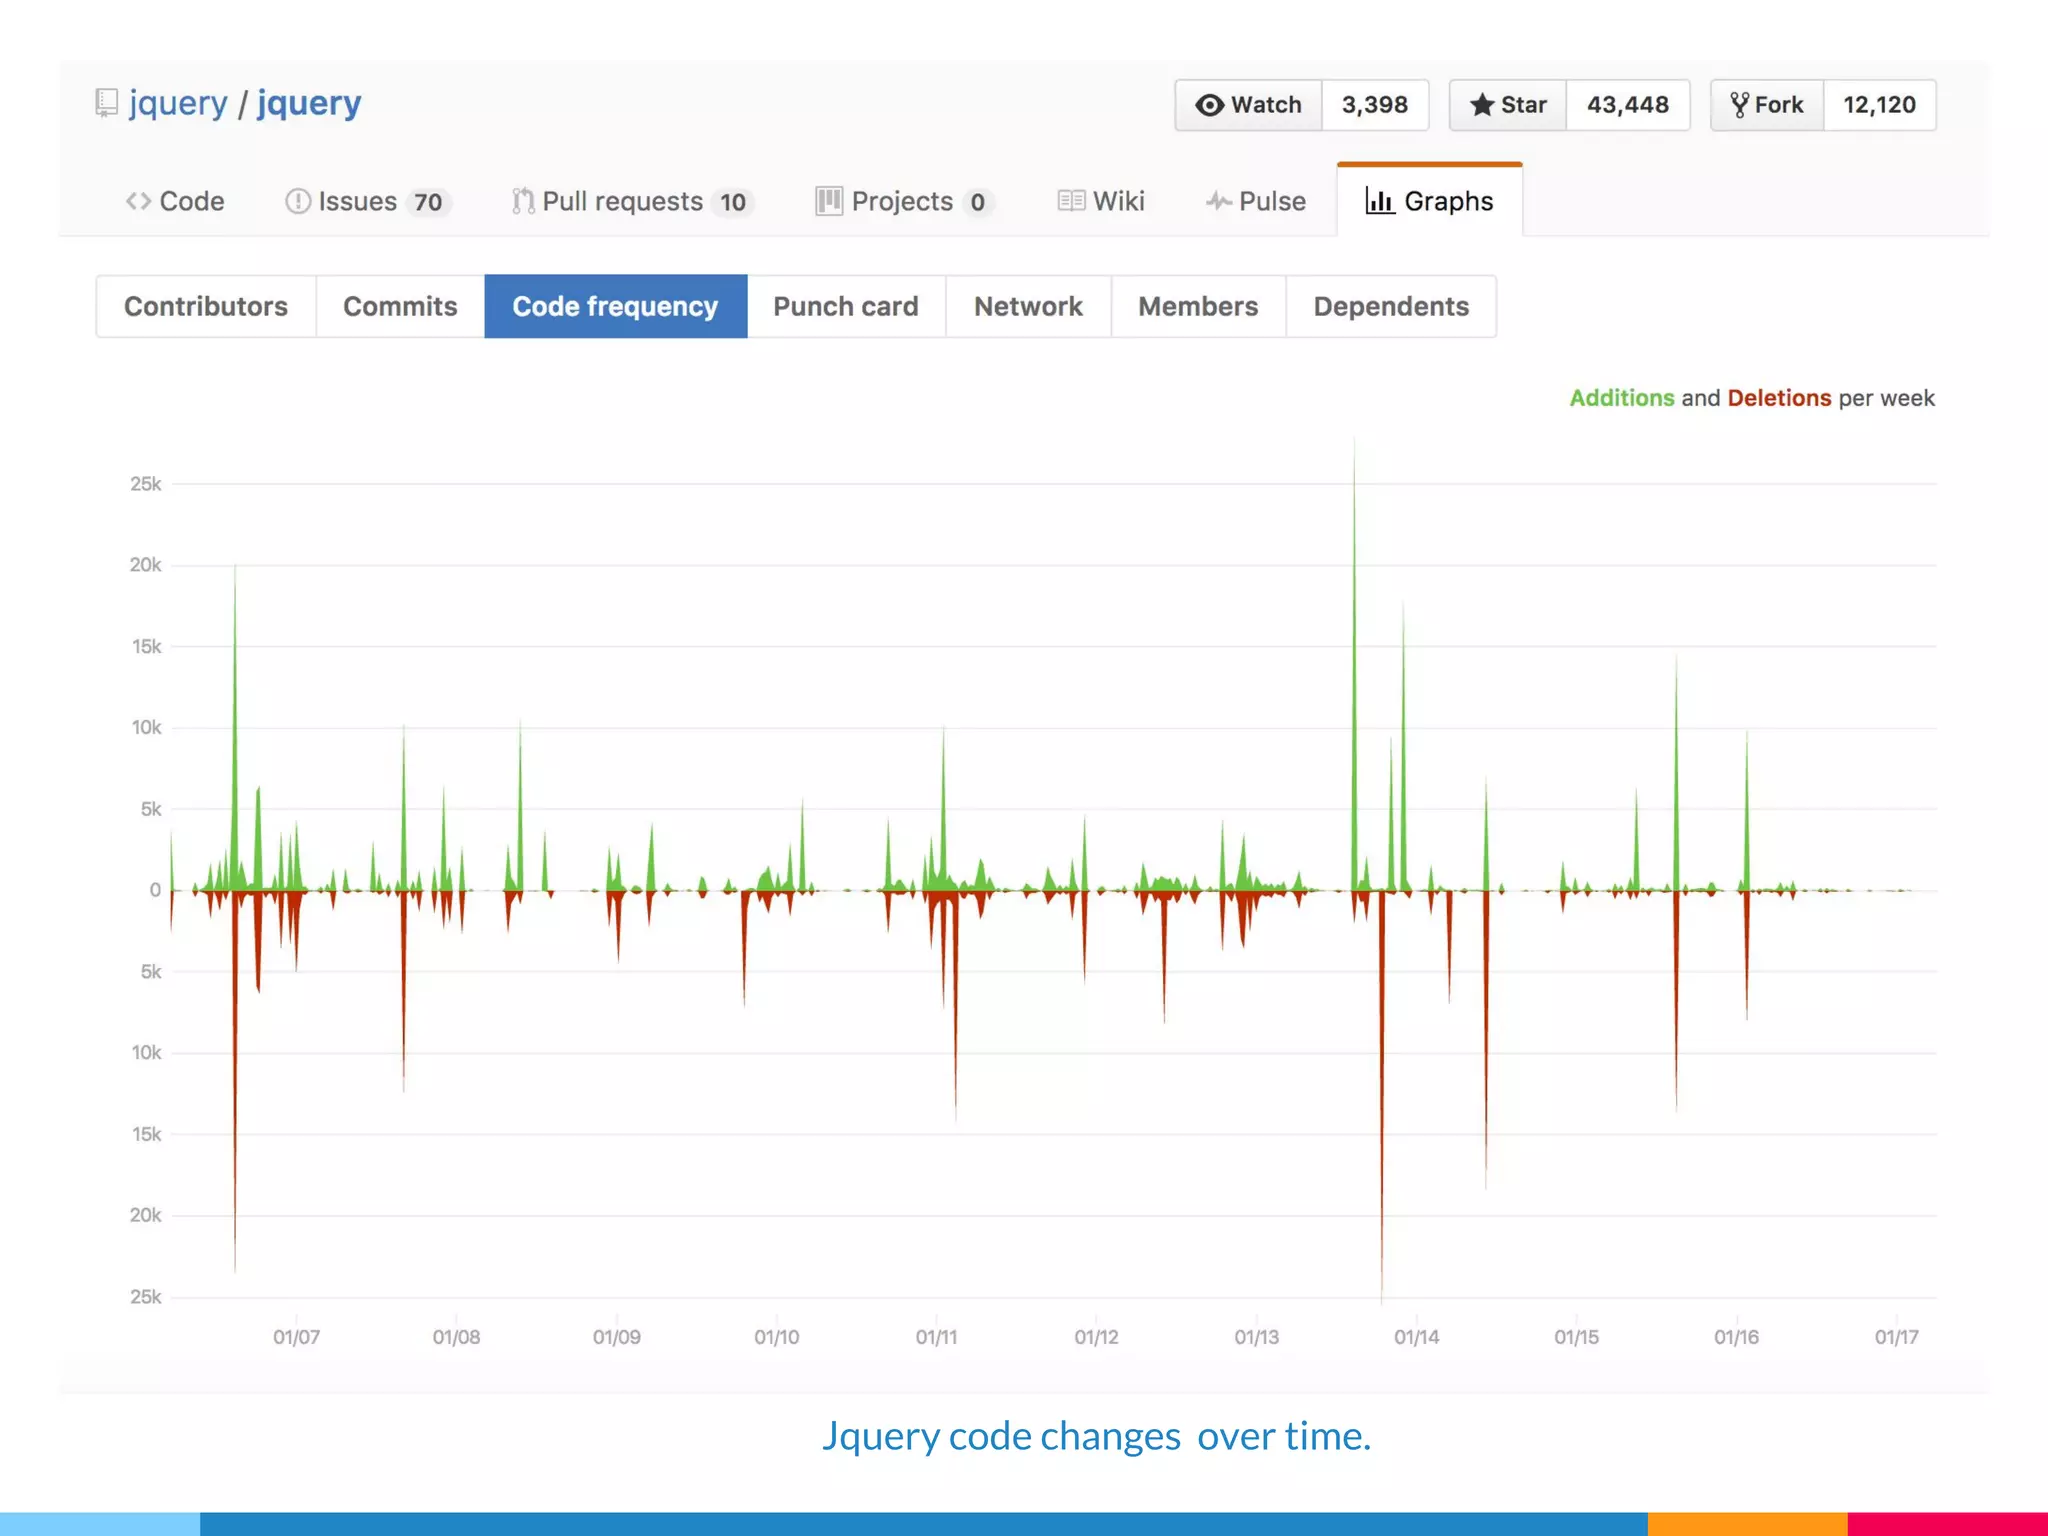The height and width of the screenshot is (1536, 2048).
Task: Click the 12,120 forks count
Action: point(1879,105)
